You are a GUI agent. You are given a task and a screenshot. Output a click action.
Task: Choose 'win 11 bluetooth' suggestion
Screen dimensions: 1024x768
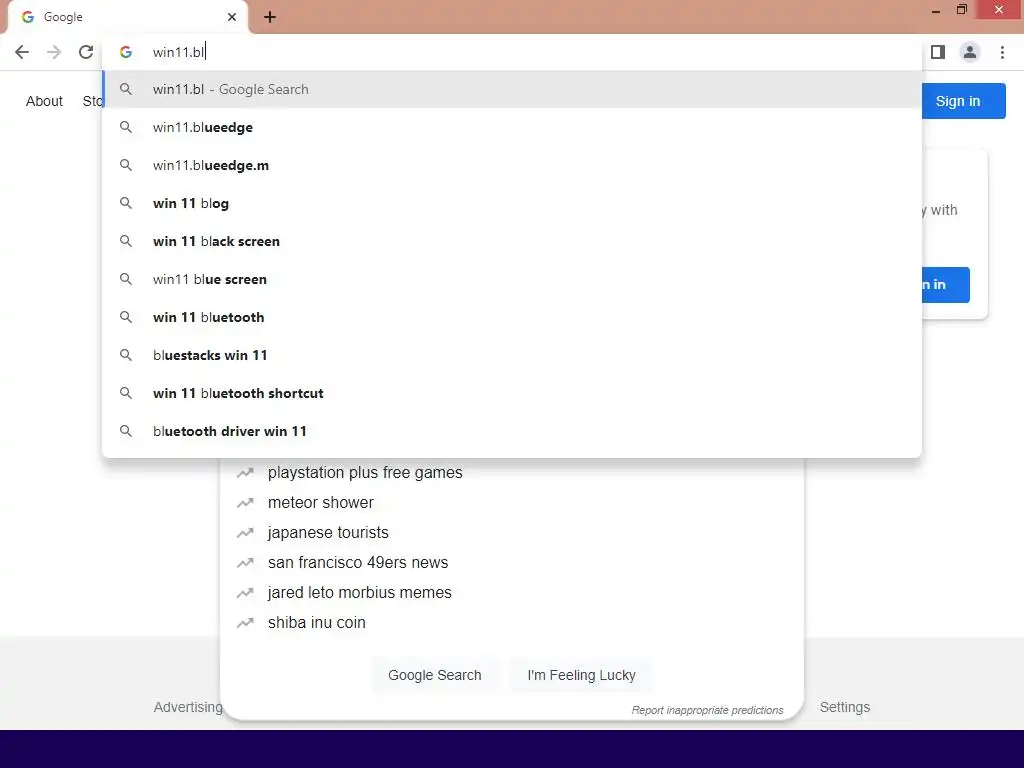[x=512, y=317]
